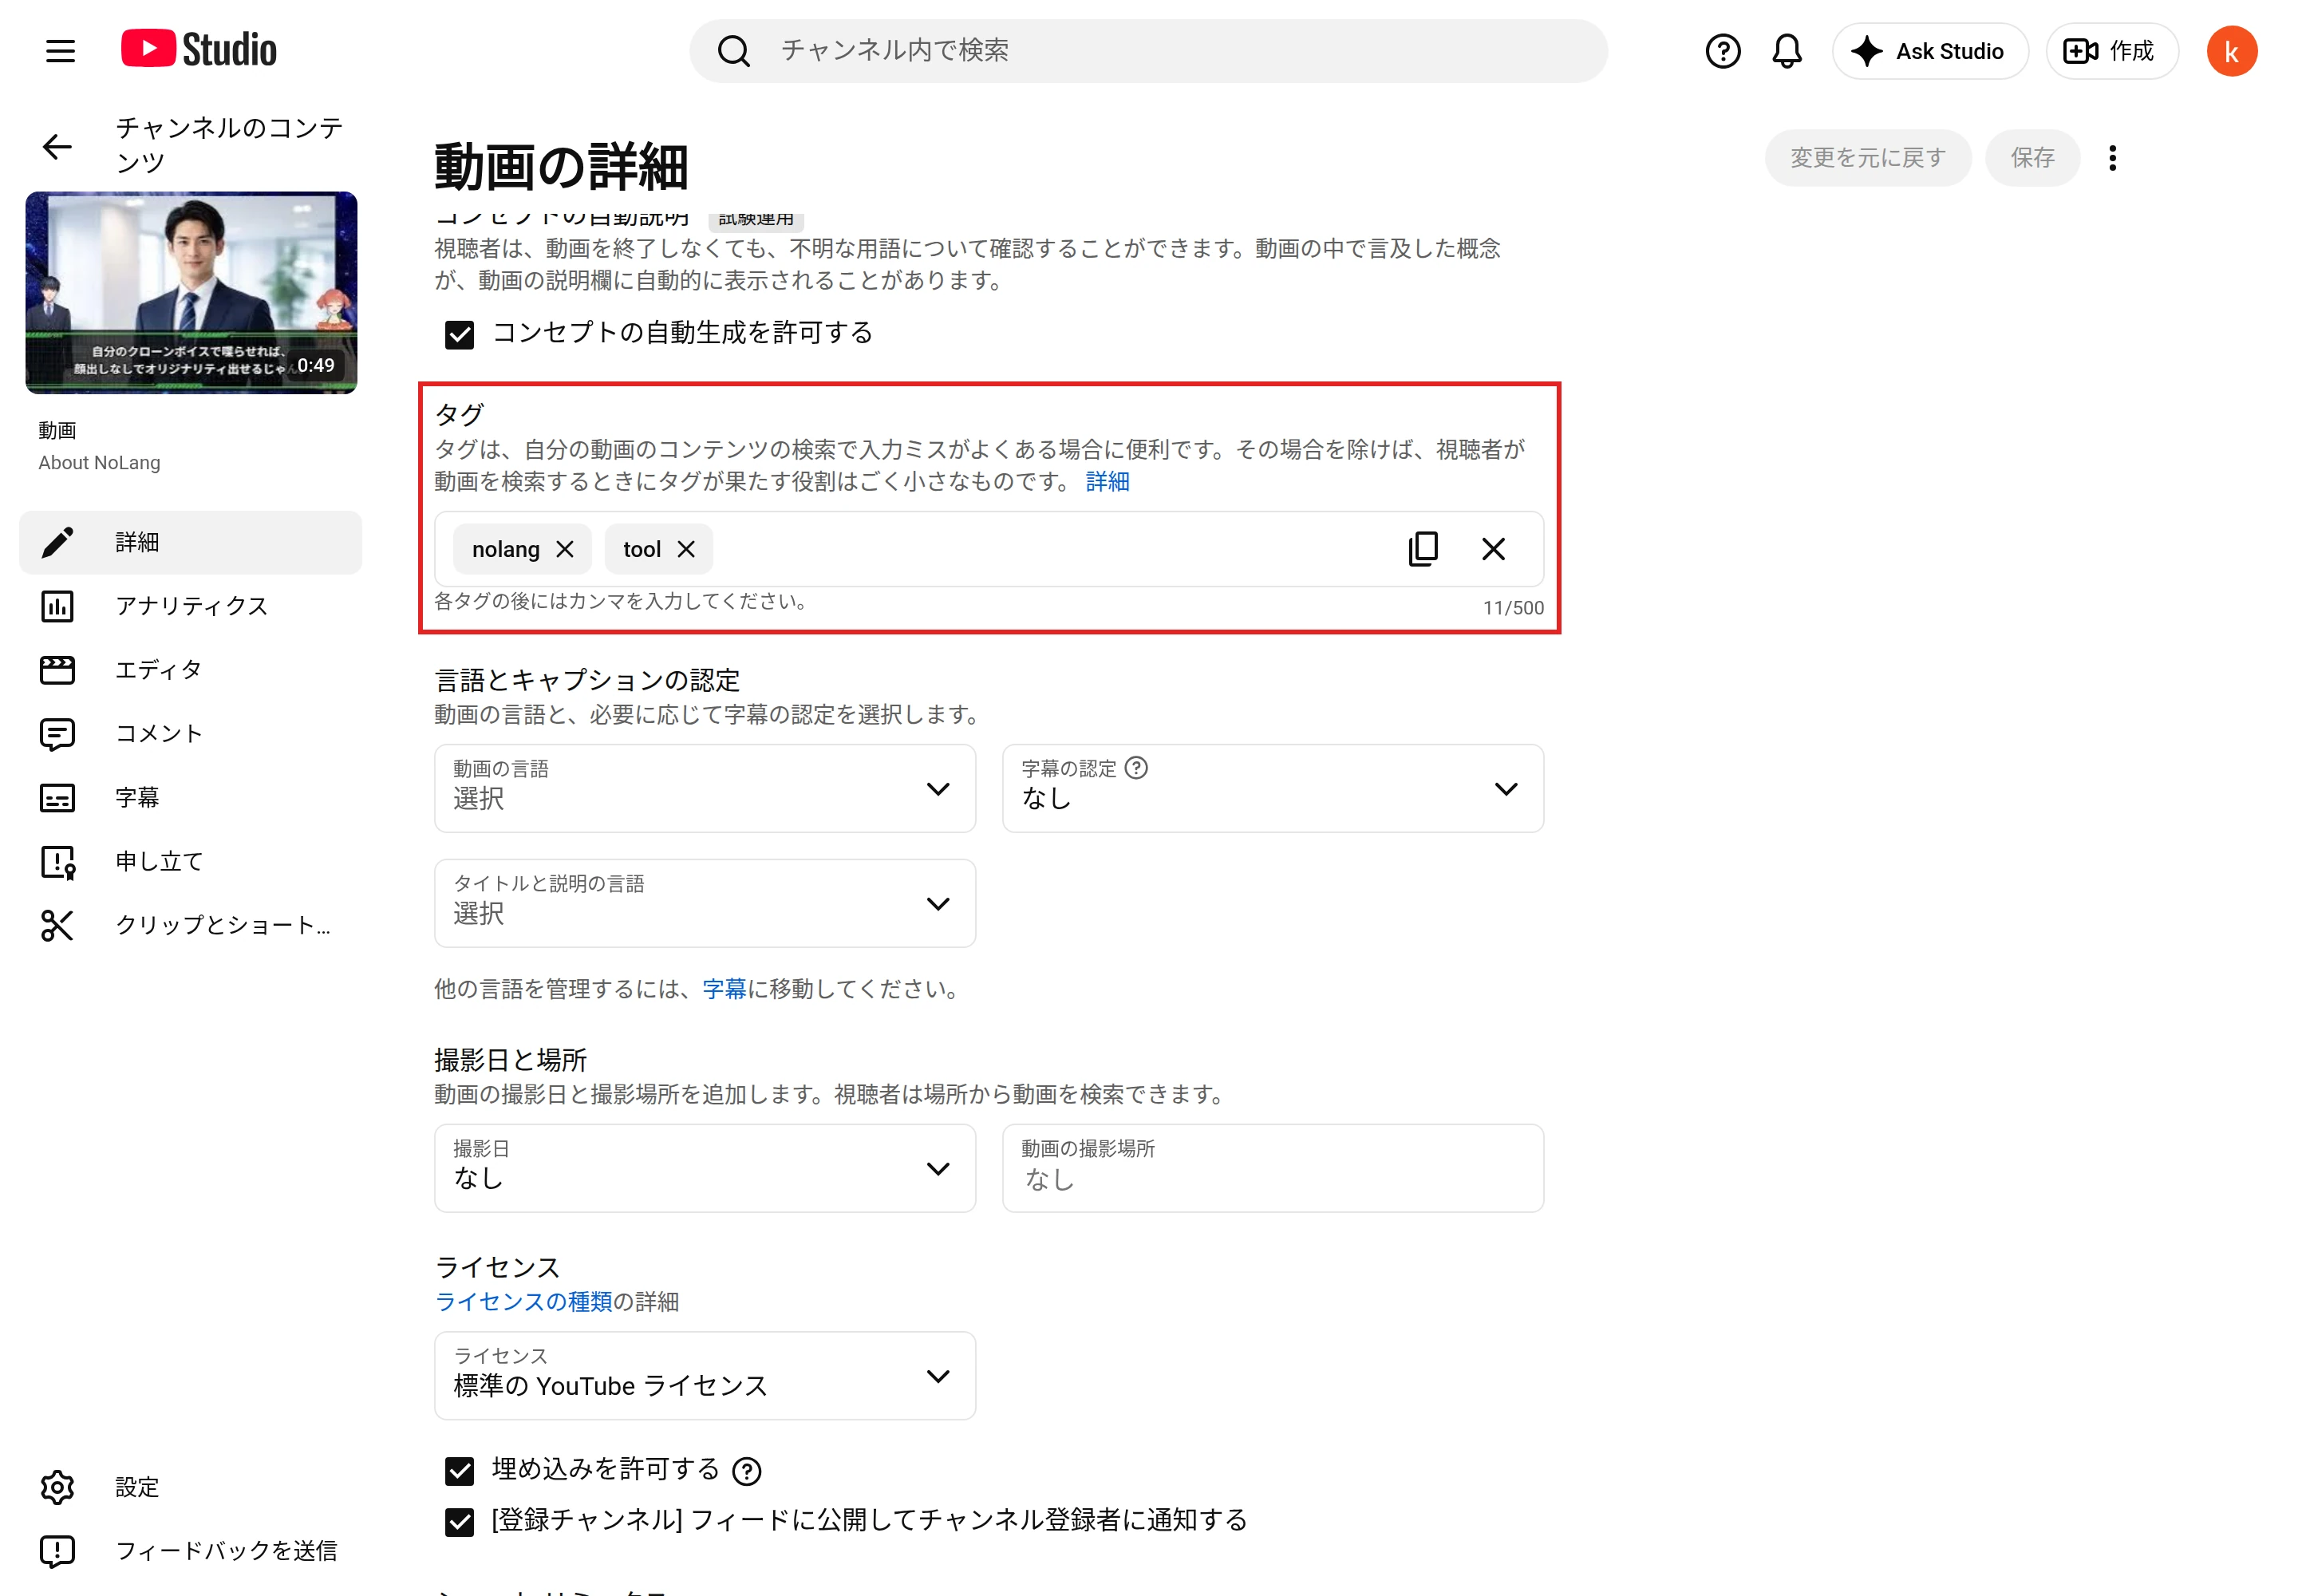Image resolution: width=2298 pixels, height=1596 pixels.
Task: Open the notifications bell
Action: [1786, 51]
